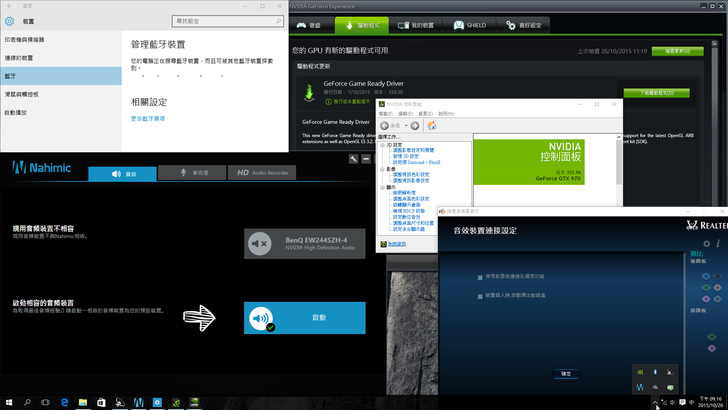Select the Surround, PhysX tree item
The width and height of the screenshot is (728, 410).
[x=416, y=163]
